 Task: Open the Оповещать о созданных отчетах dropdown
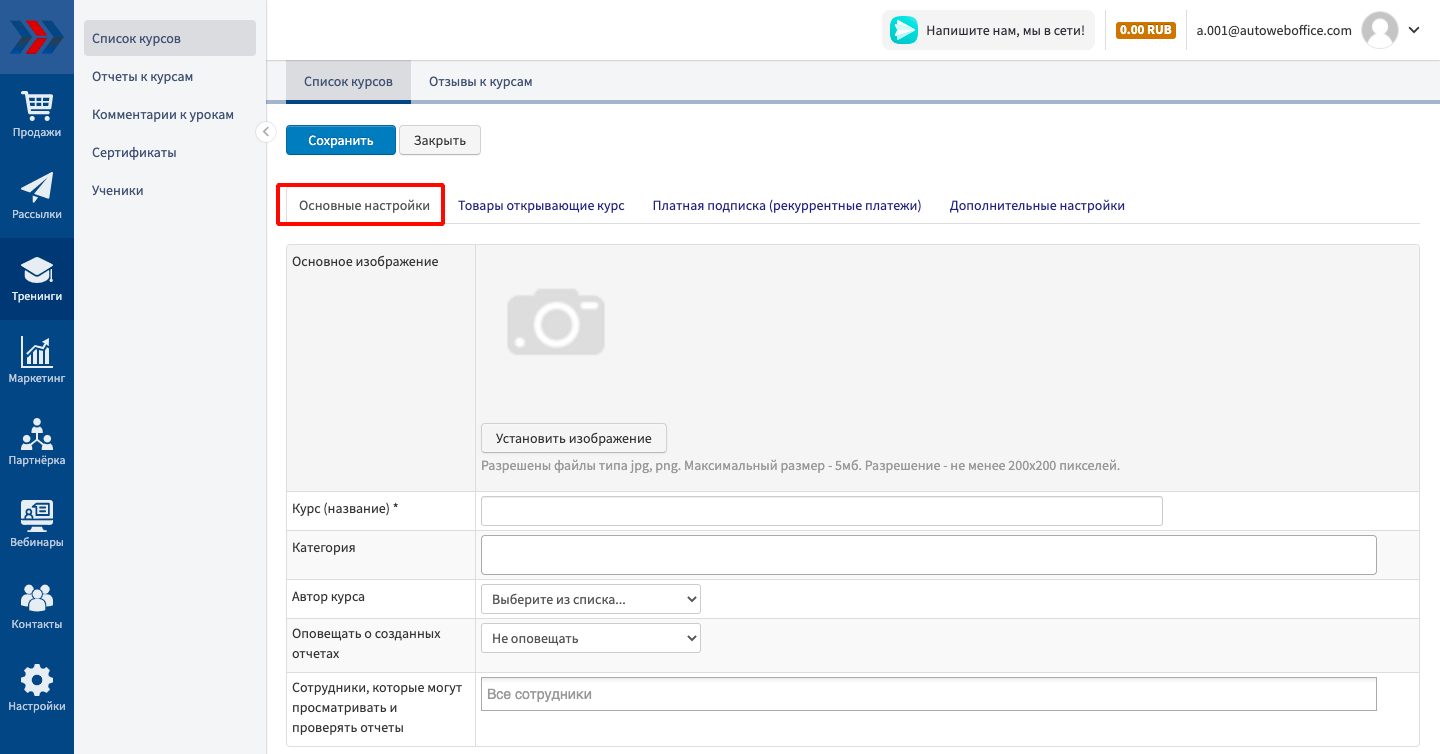pyautogui.click(x=590, y=638)
